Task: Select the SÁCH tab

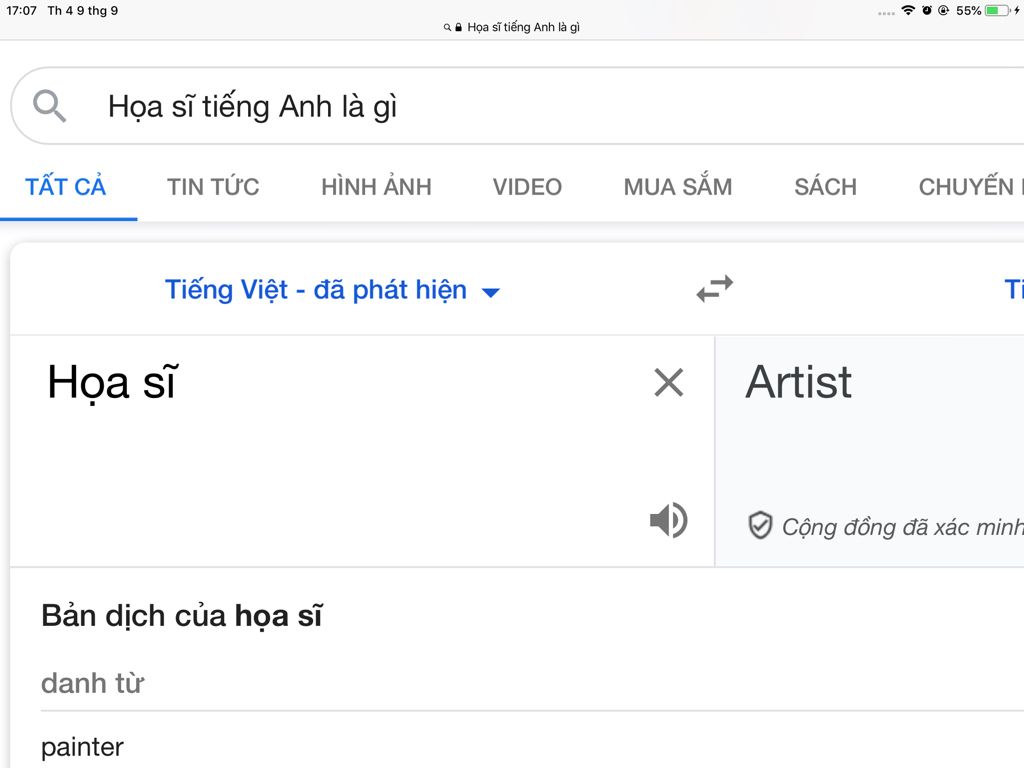Action: click(825, 187)
